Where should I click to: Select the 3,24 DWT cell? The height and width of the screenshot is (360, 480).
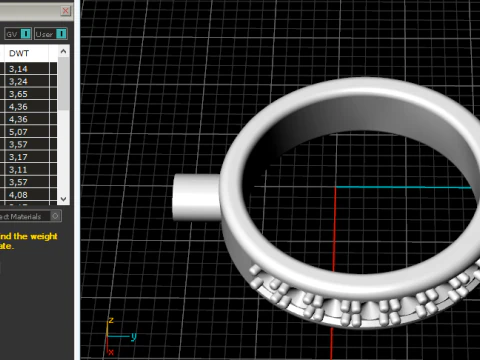(x=26, y=82)
